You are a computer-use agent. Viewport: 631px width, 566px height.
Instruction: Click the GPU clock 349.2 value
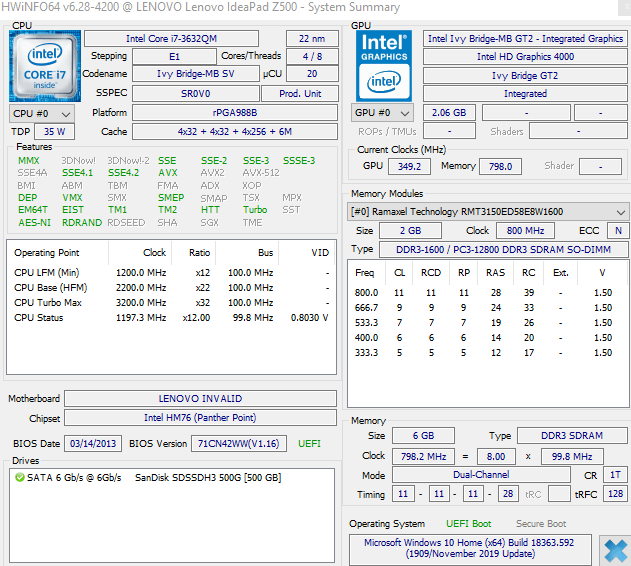[x=409, y=166]
